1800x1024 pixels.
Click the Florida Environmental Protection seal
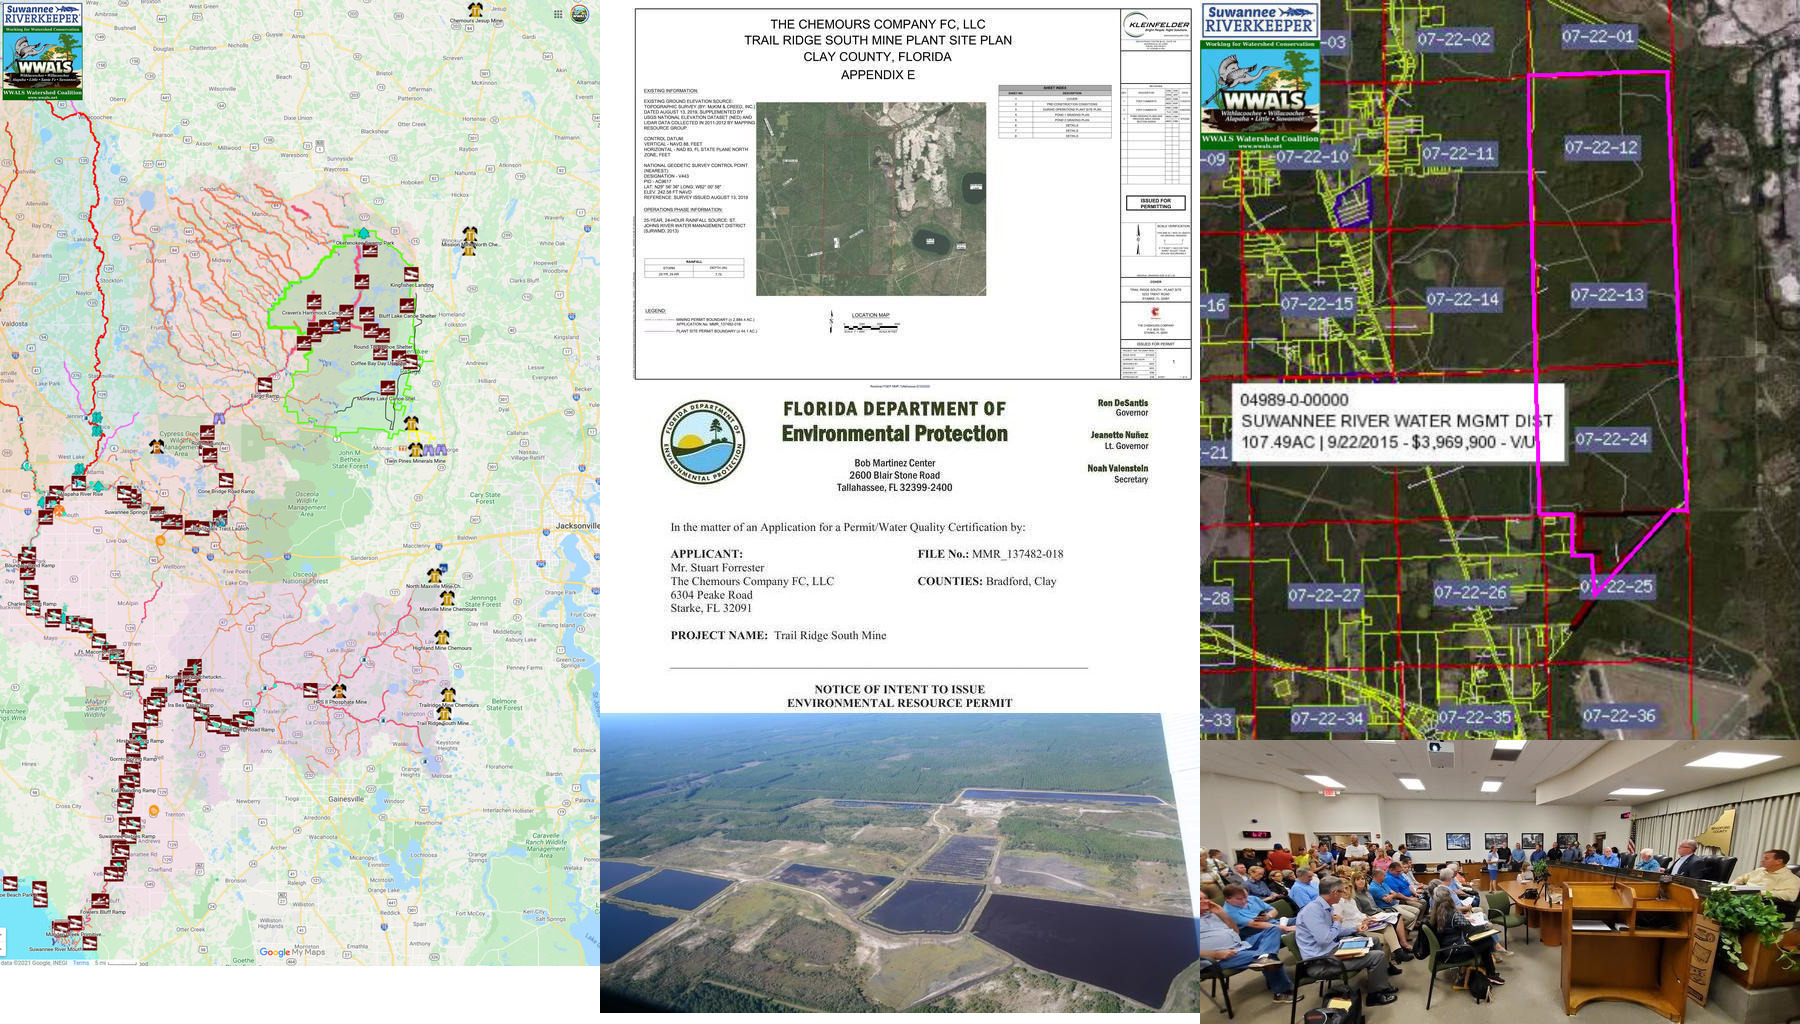[x=703, y=443]
